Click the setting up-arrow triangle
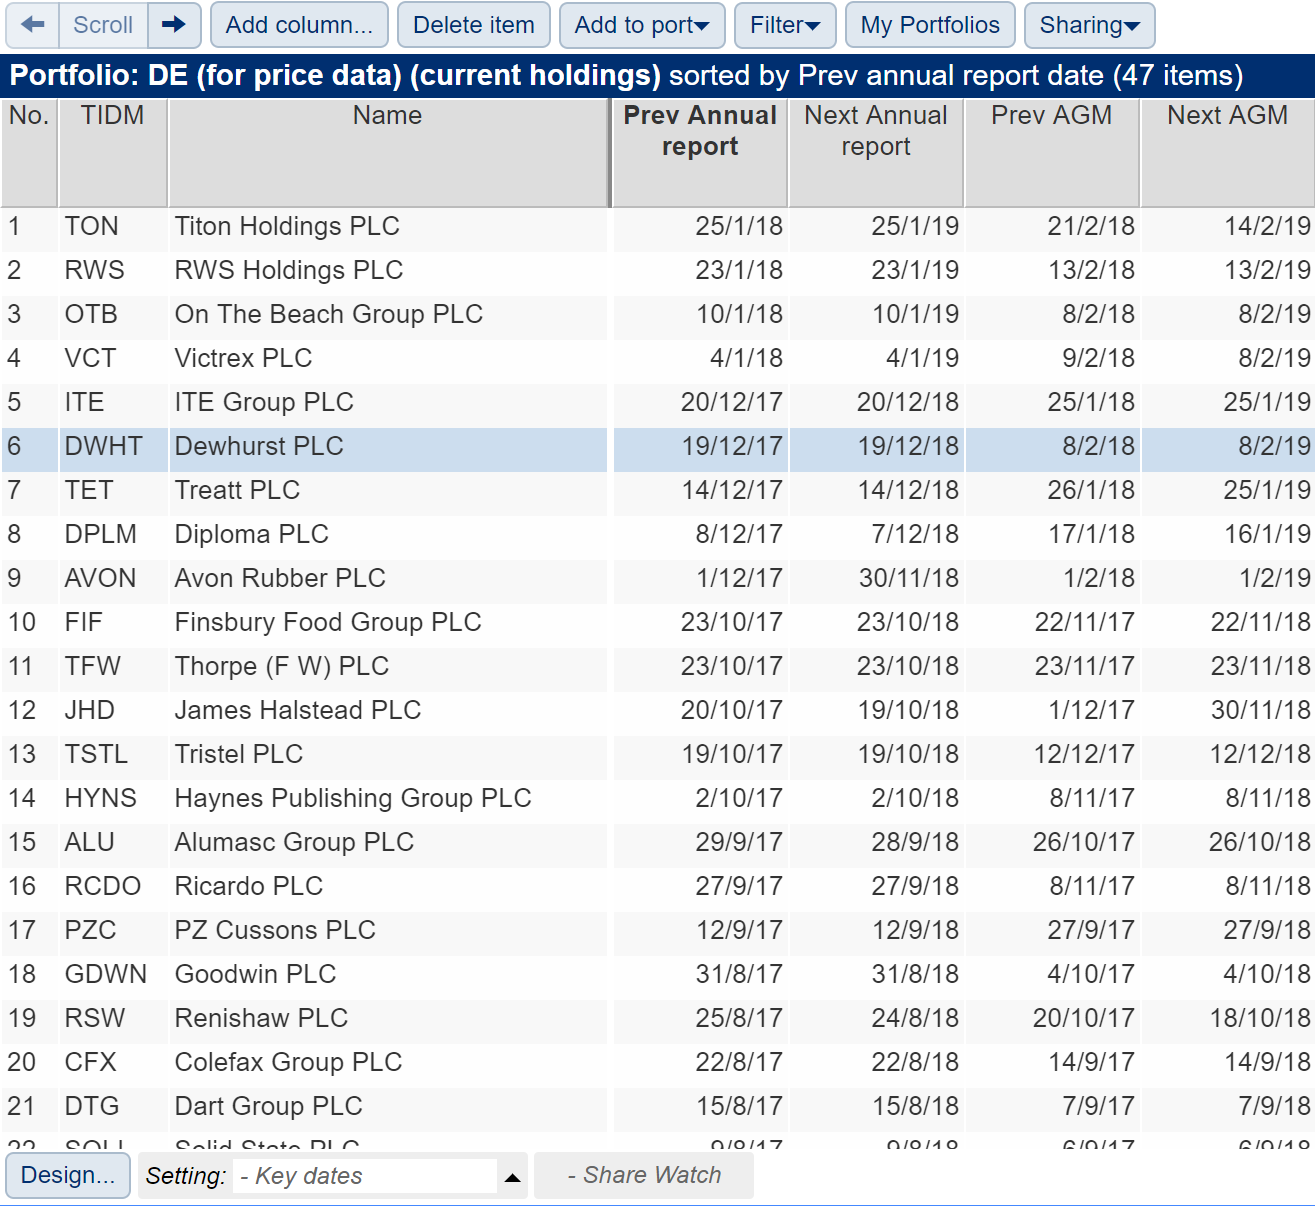The image size is (1315, 1206). tap(513, 1177)
